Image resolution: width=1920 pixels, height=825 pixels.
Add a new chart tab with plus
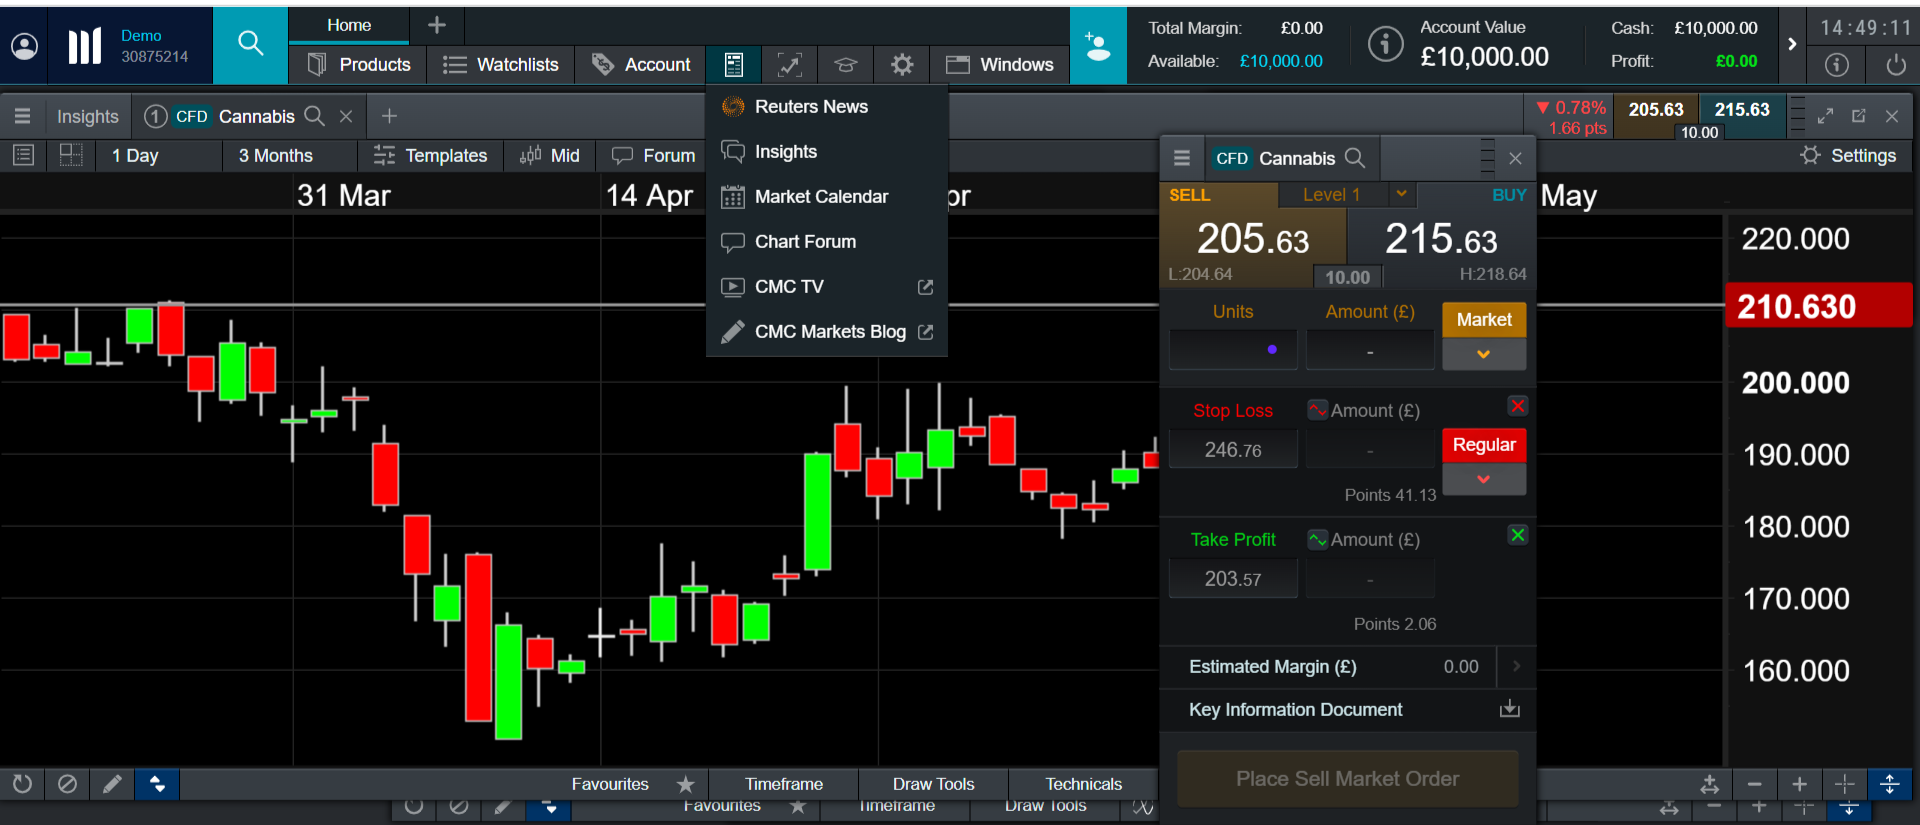(389, 116)
